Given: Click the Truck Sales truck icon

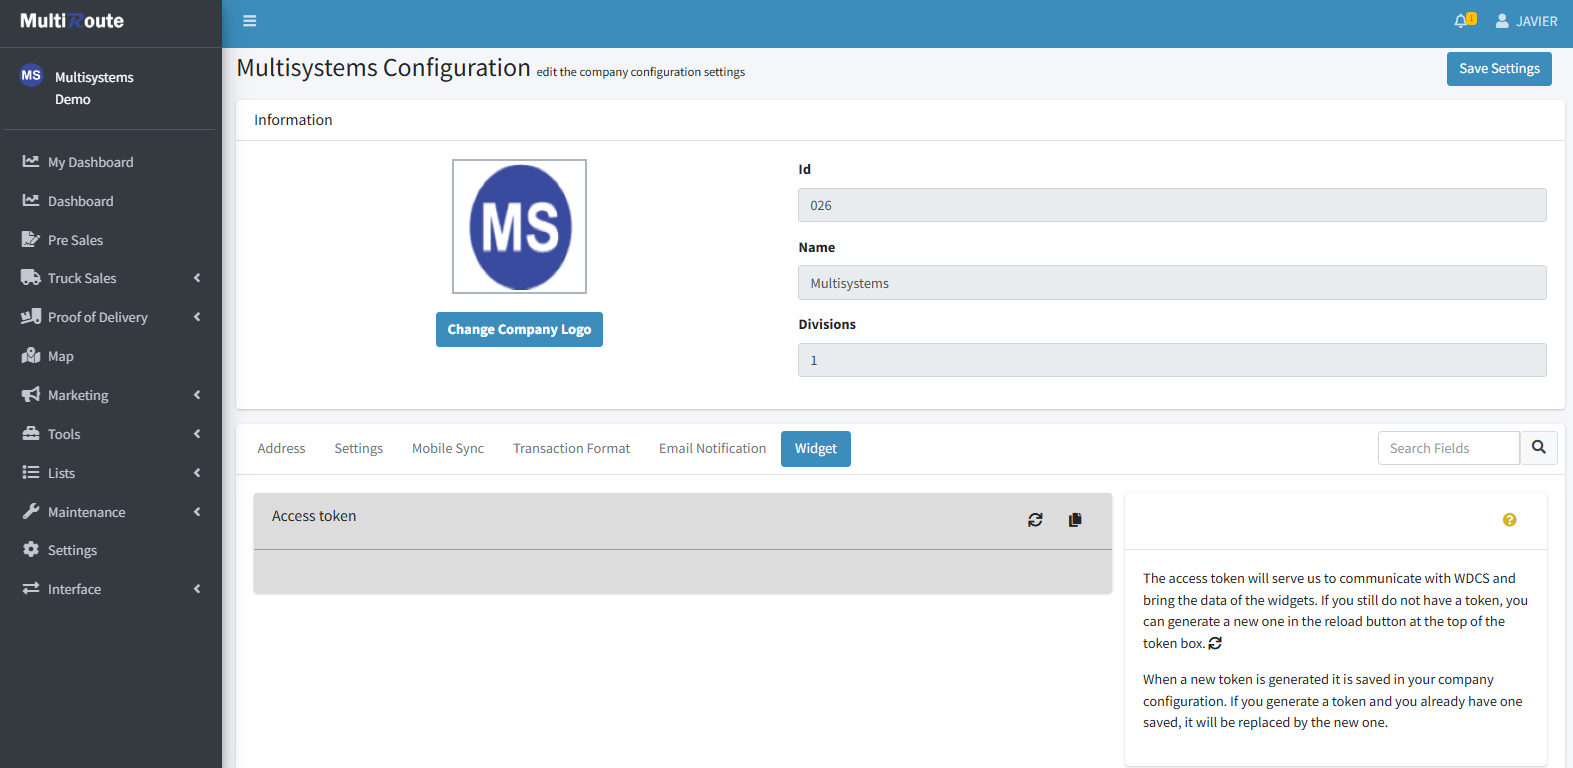Looking at the screenshot, I should tap(31, 278).
